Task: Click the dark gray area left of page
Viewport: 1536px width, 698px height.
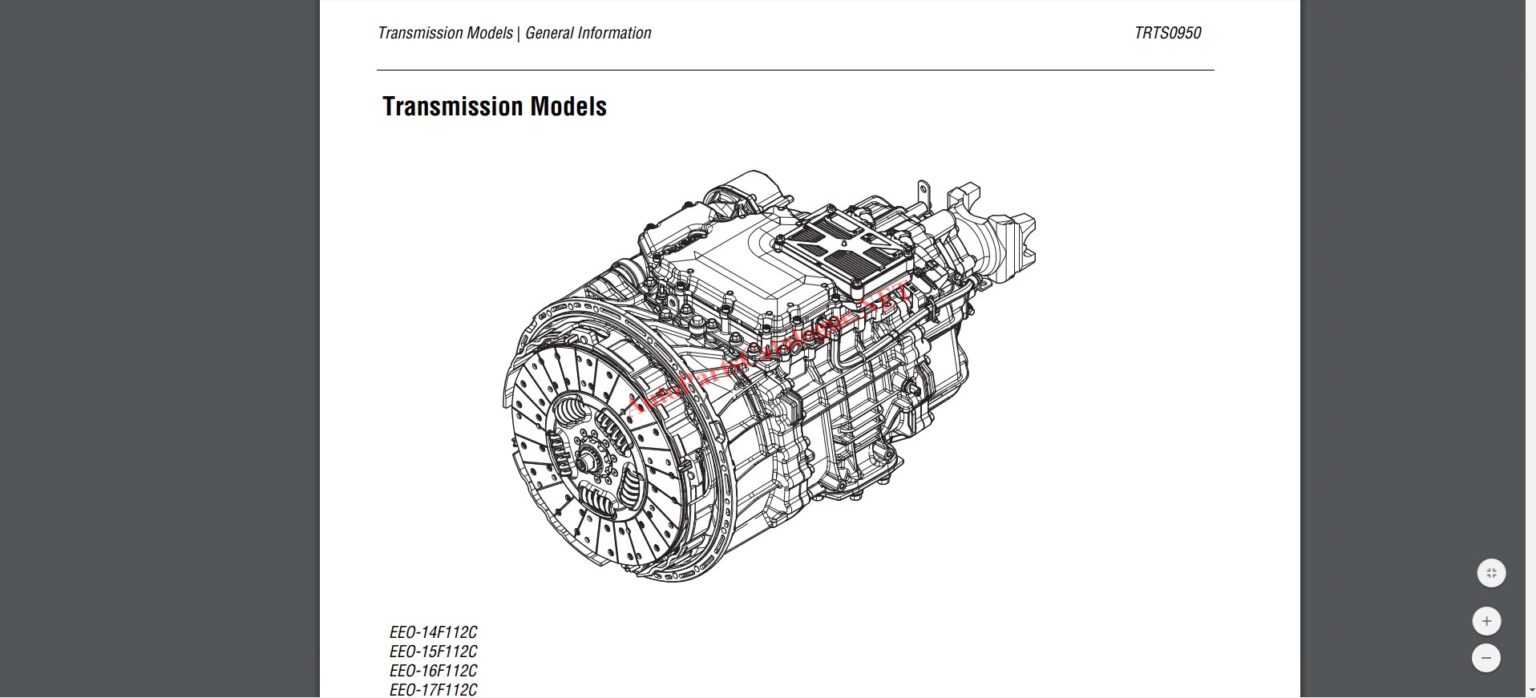Action: (160, 350)
